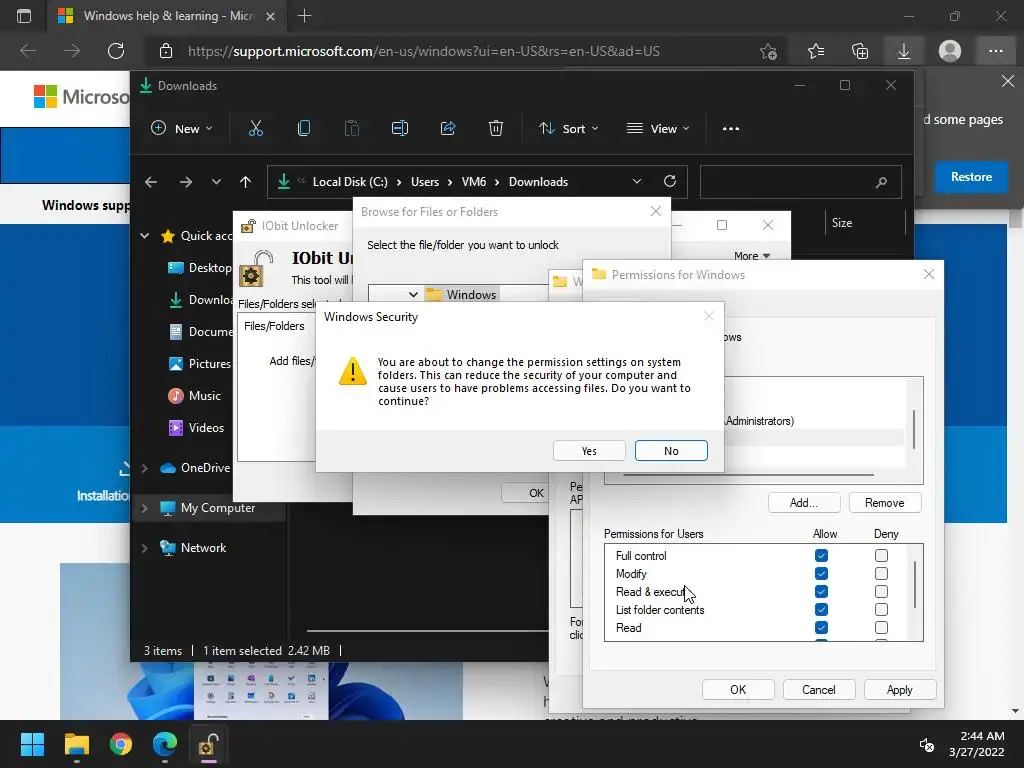Screen dimensions: 1024x768
Task: Check Deny for Read & execute
Action: [882, 592]
